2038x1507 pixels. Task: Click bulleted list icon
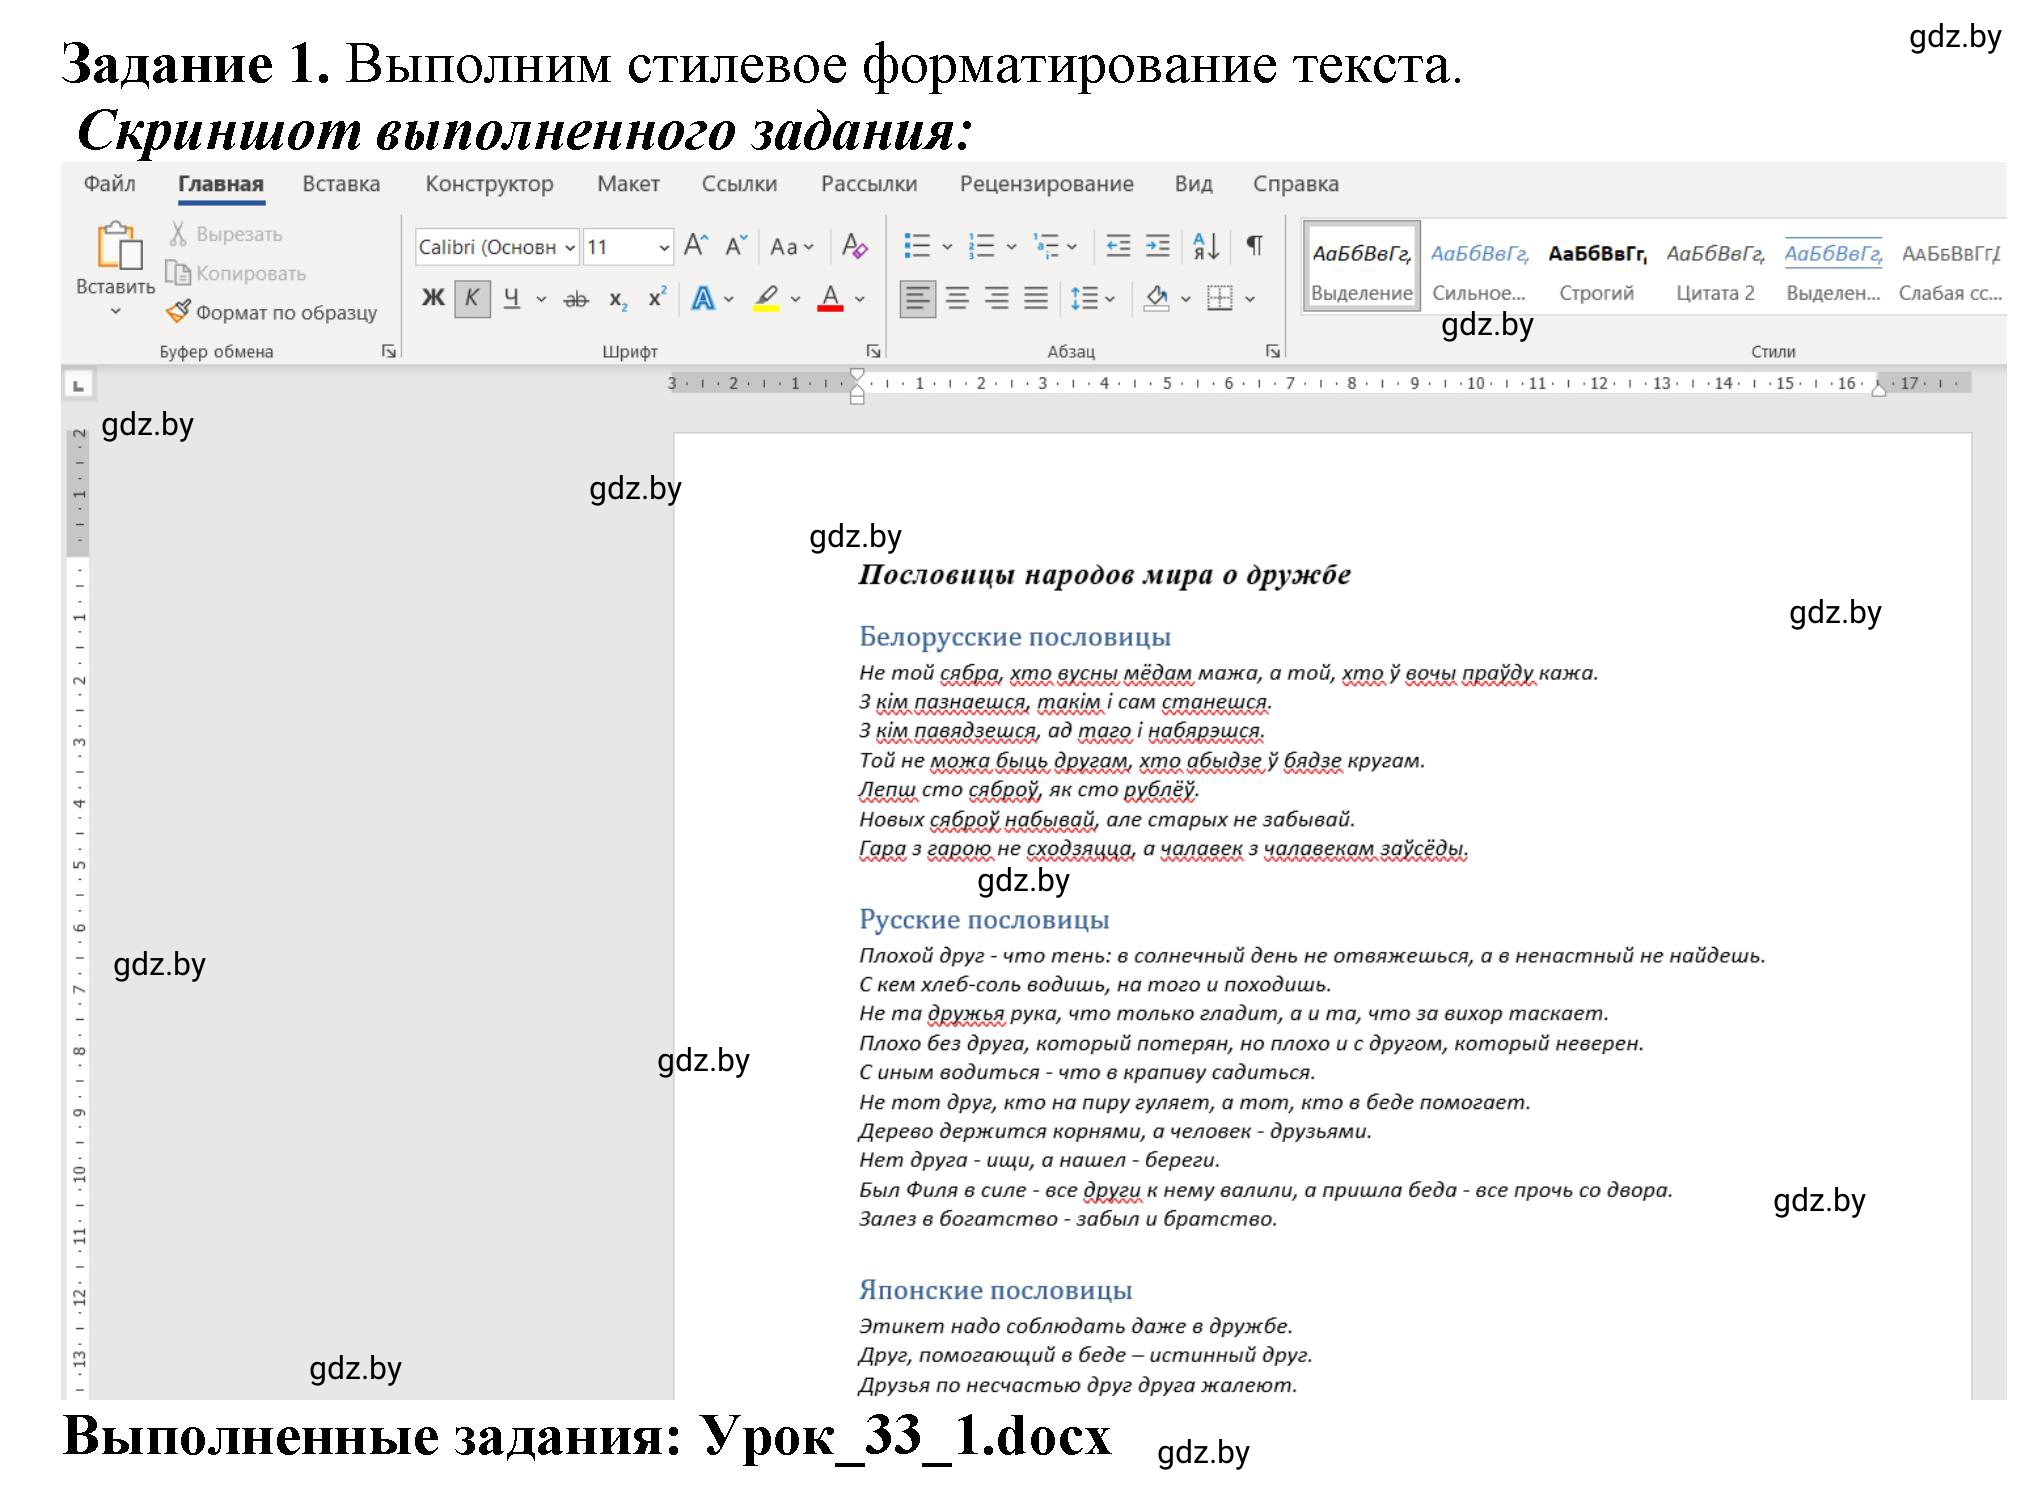pos(917,246)
